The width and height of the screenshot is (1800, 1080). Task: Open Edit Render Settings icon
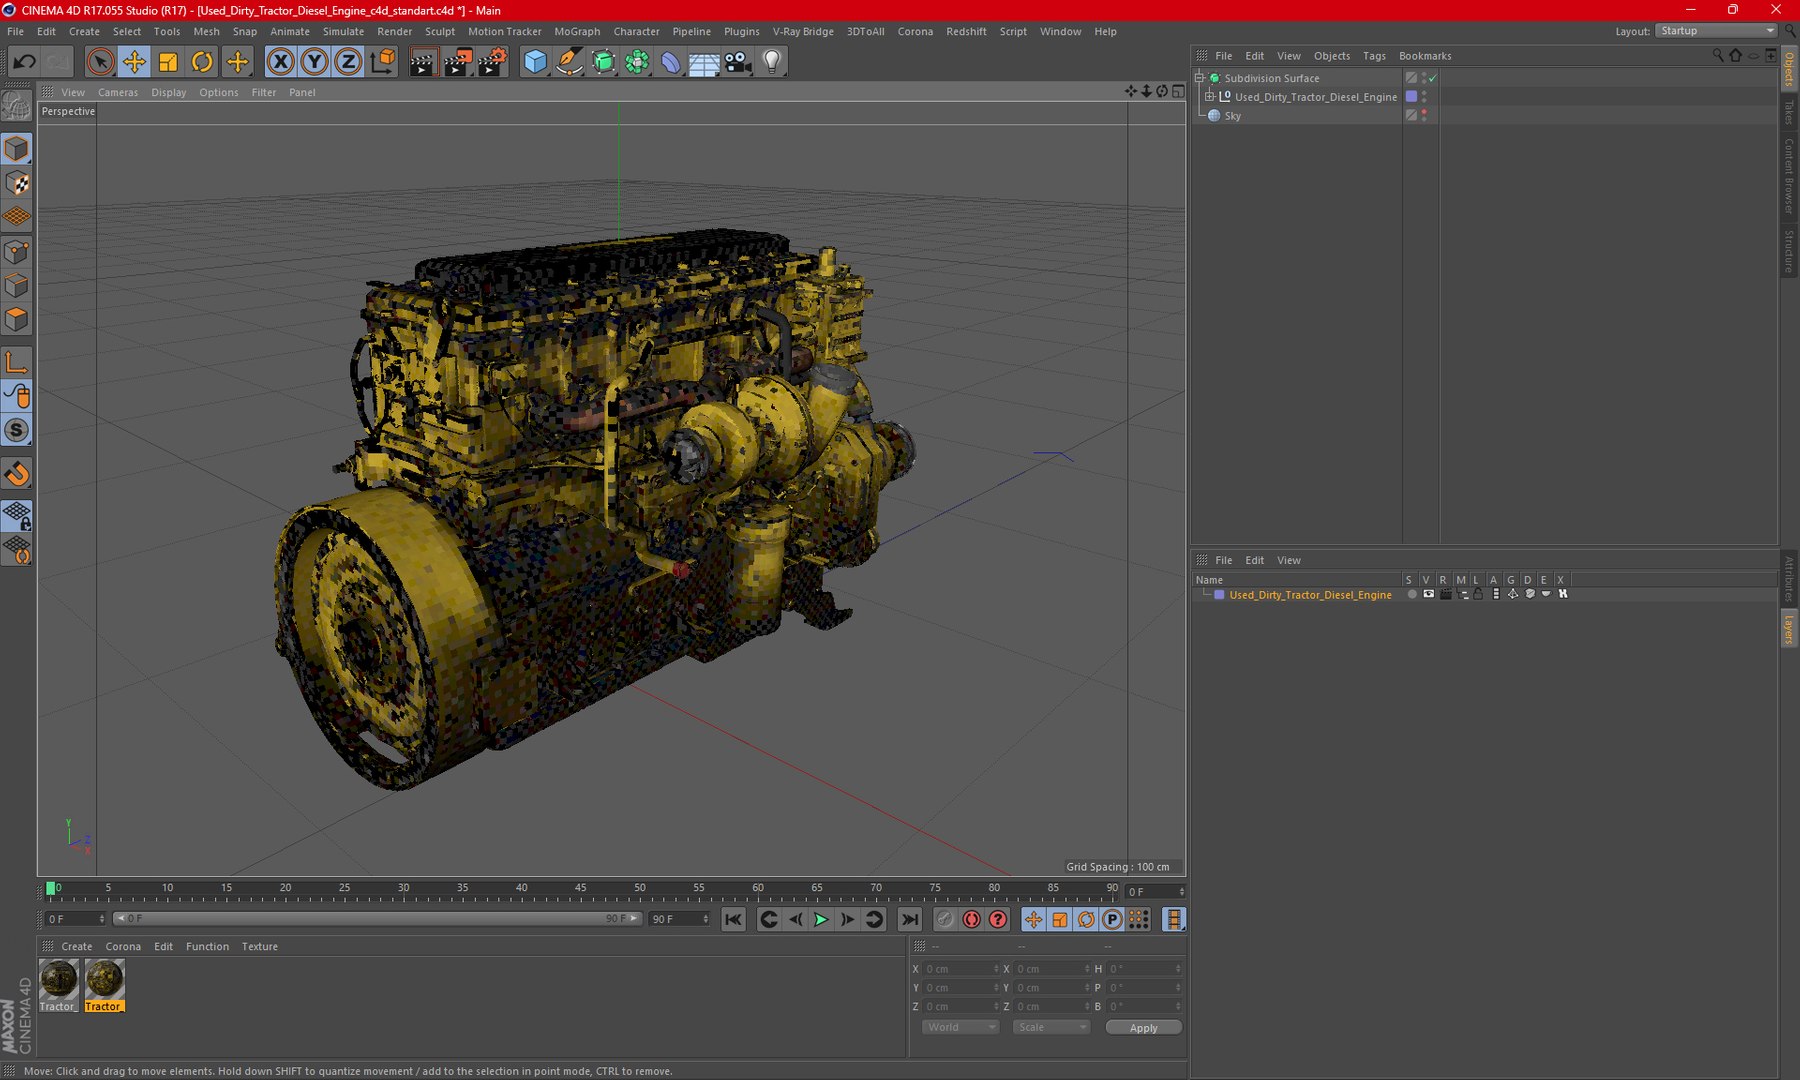pos(492,62)
